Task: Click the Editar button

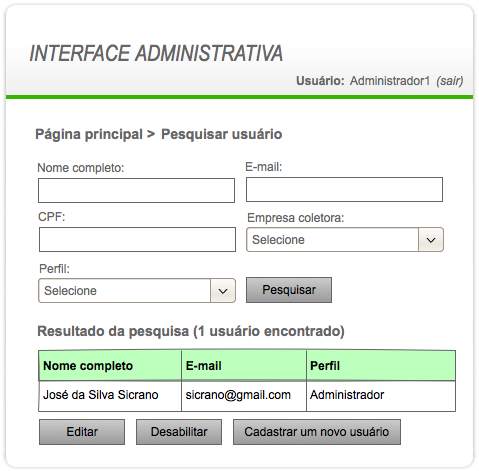Action: point(82,432)
